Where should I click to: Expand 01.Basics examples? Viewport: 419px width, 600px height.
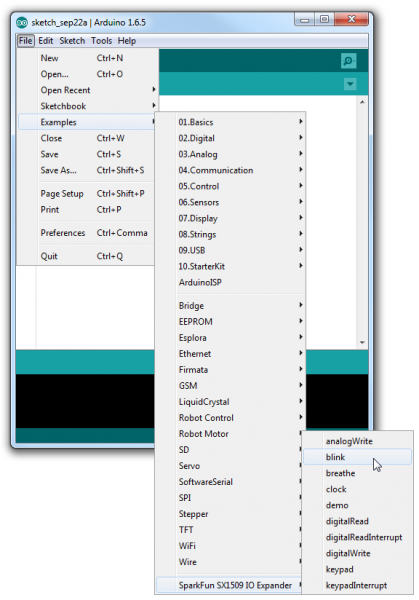230,122
